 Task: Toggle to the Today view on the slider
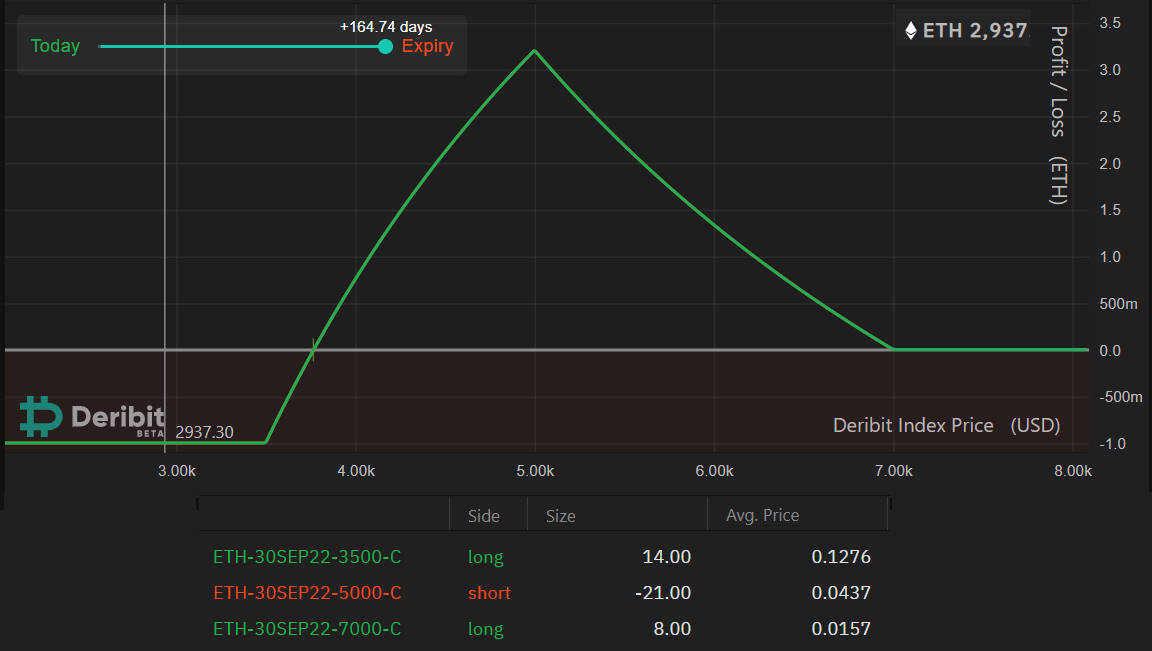[x=55, y=46]
